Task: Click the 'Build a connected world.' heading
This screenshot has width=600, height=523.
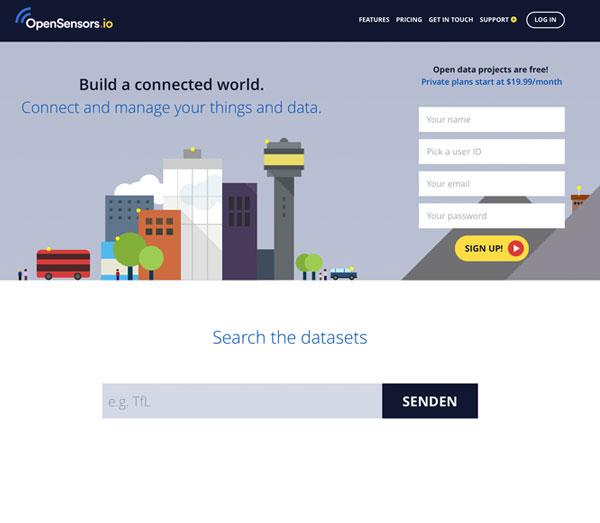Action: [x=171, y=85]
